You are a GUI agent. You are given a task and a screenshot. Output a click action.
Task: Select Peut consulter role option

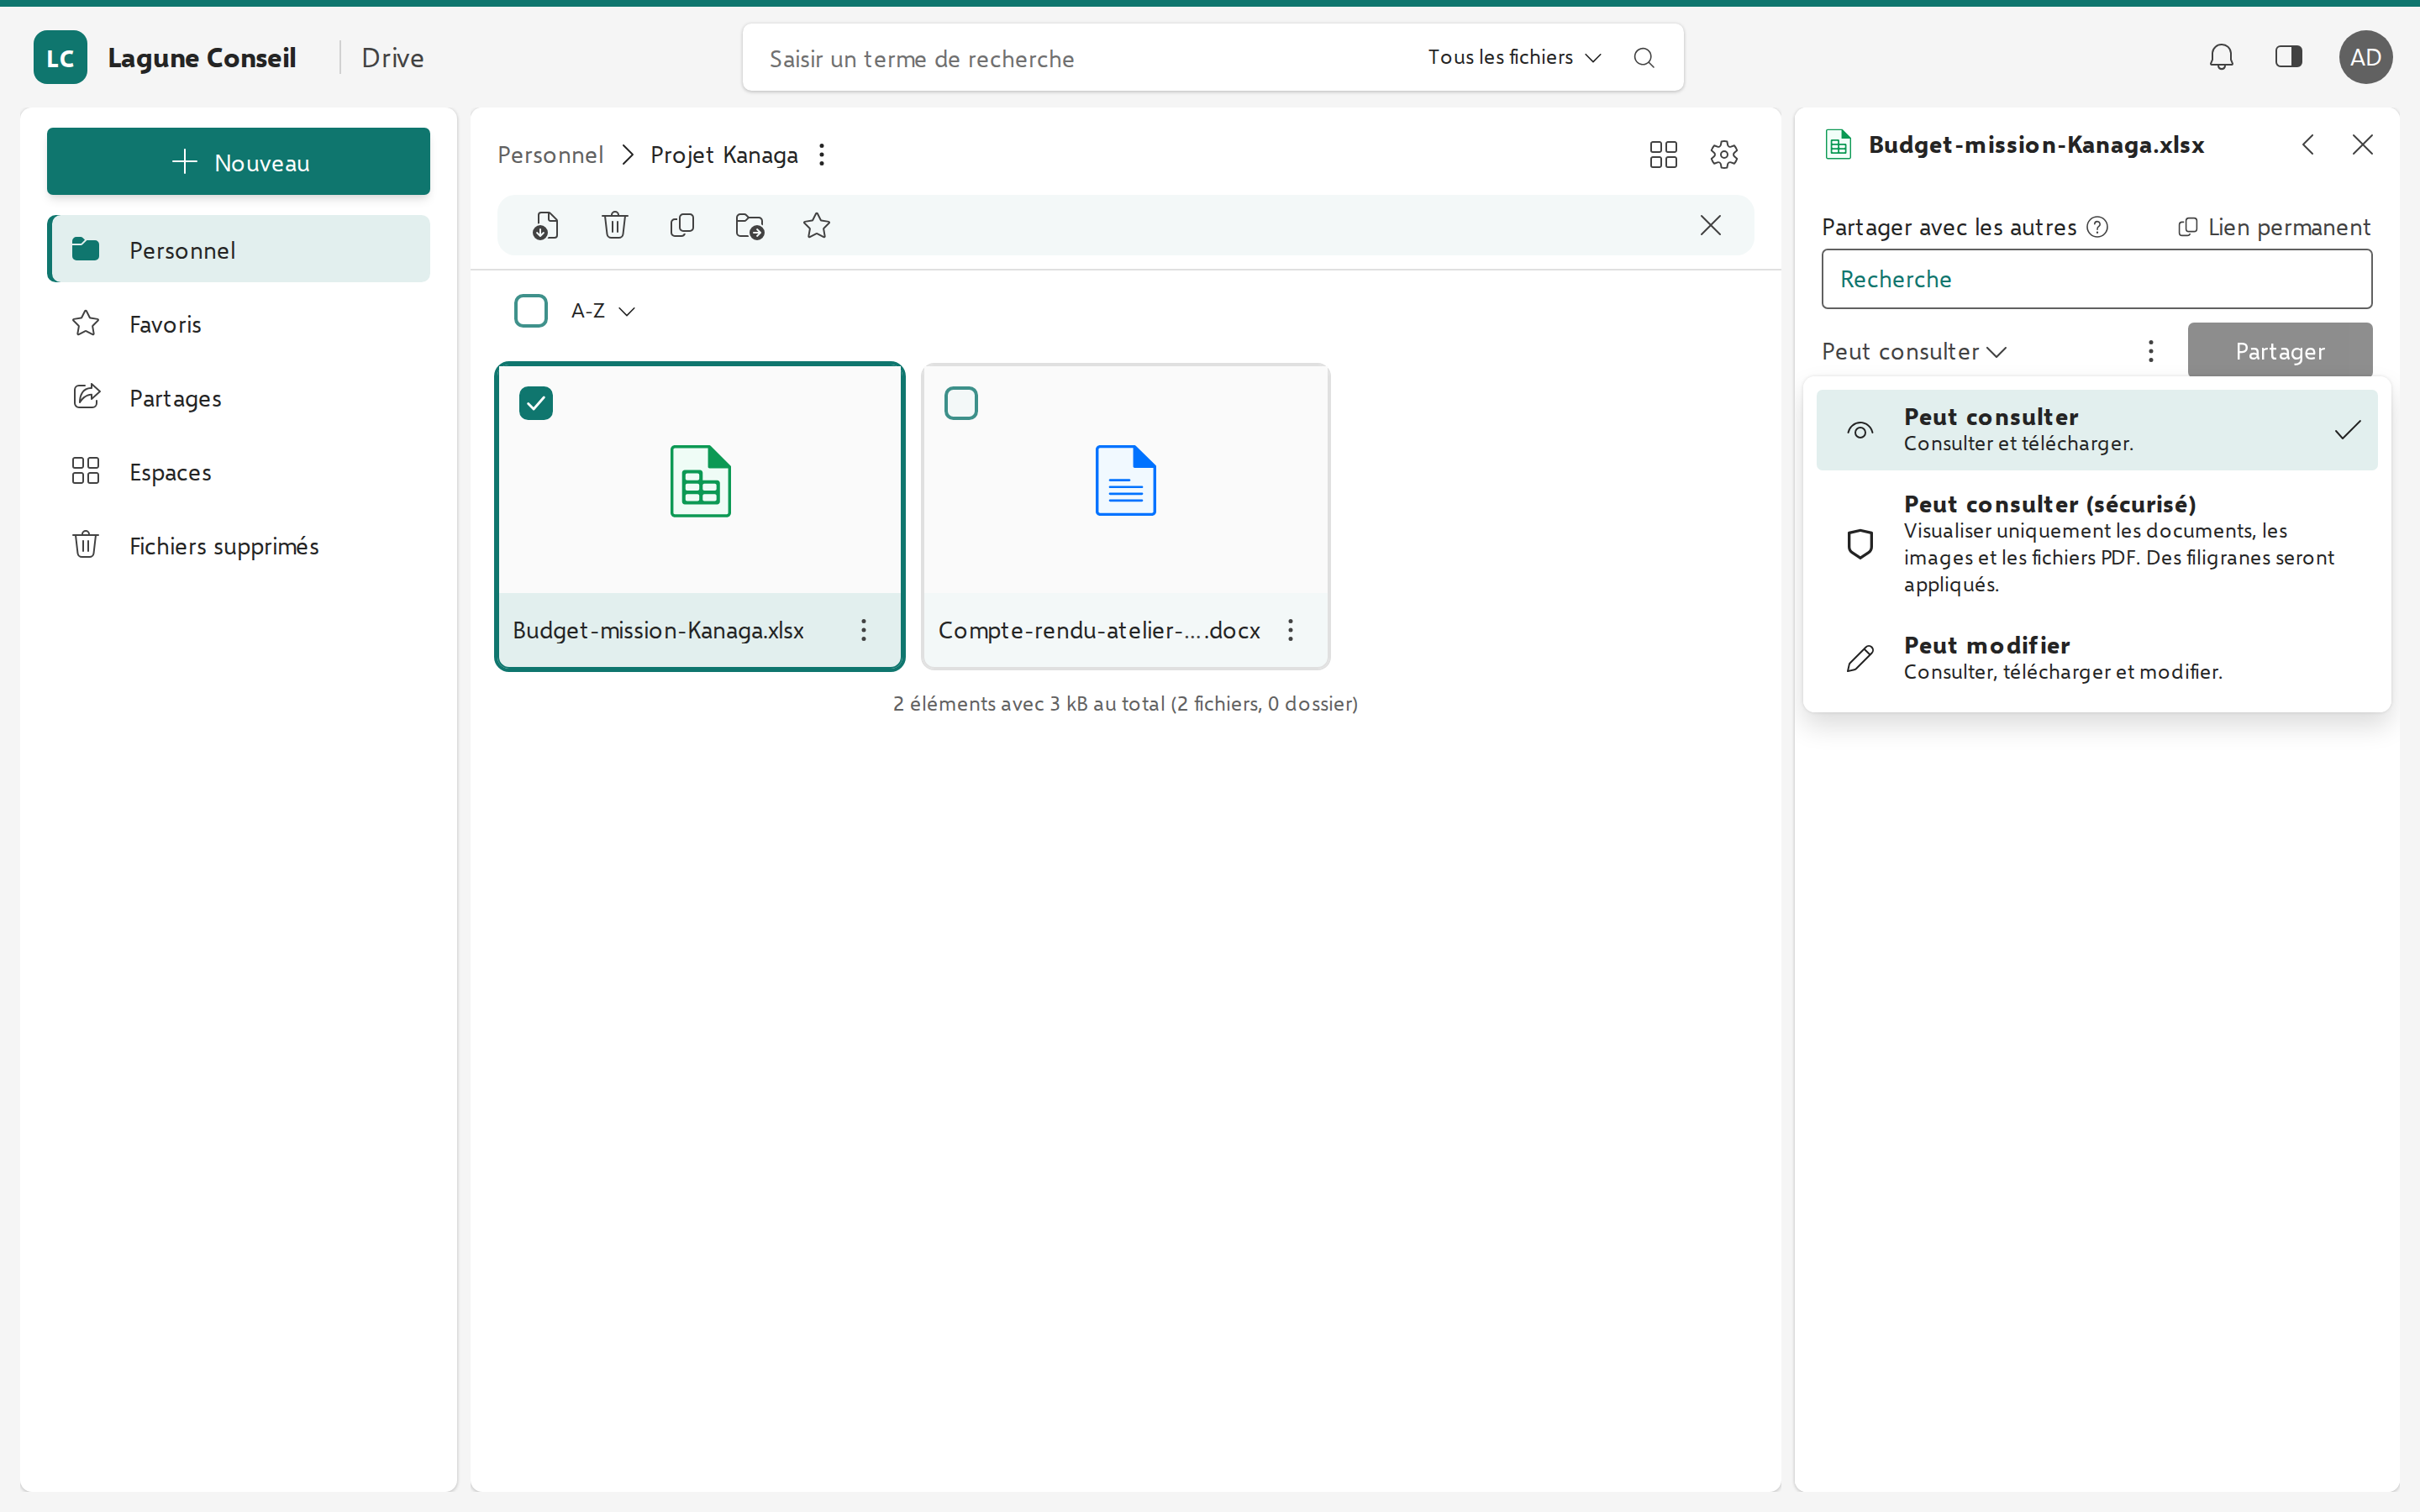2097,430
